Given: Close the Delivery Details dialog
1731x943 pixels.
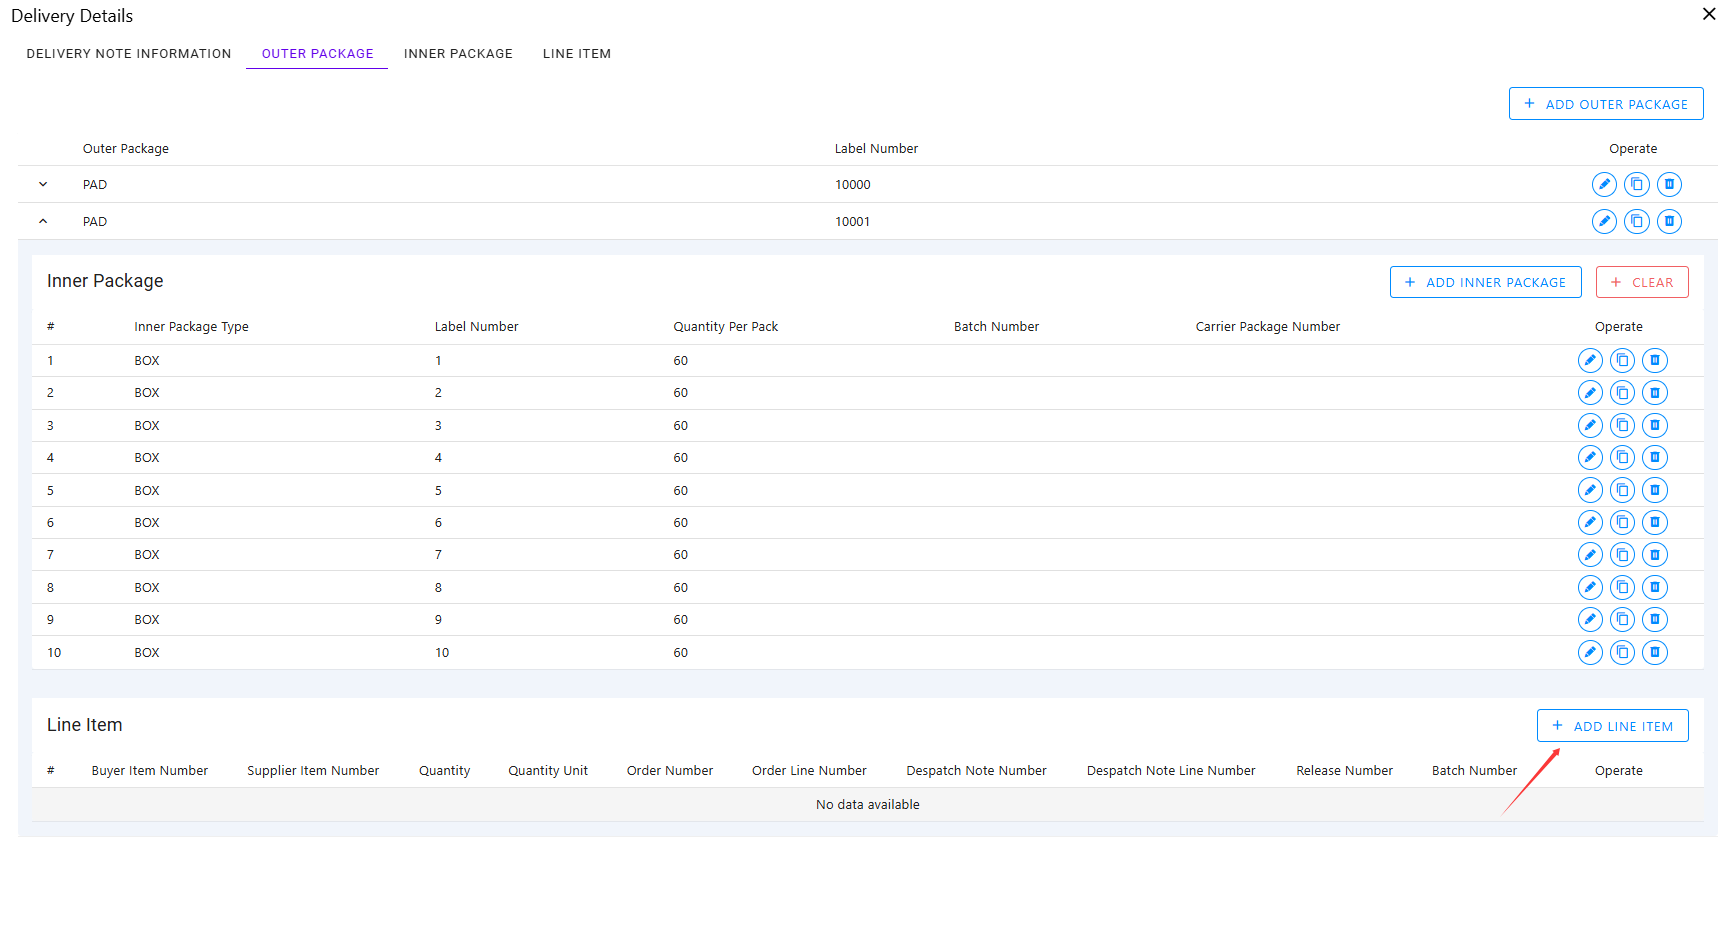Looking at the screenshot, I should [1708, 14].
